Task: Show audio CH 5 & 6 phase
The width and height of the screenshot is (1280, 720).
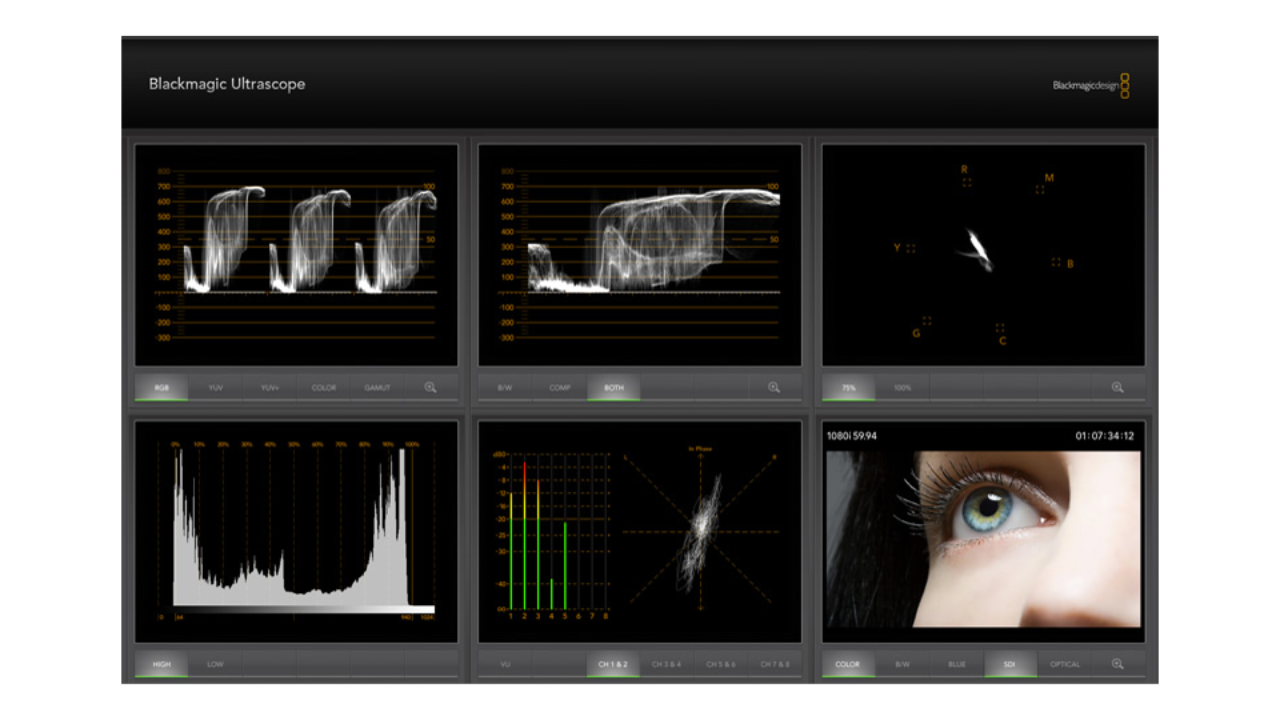Action: pyautogui.click(x=721, y=664)
